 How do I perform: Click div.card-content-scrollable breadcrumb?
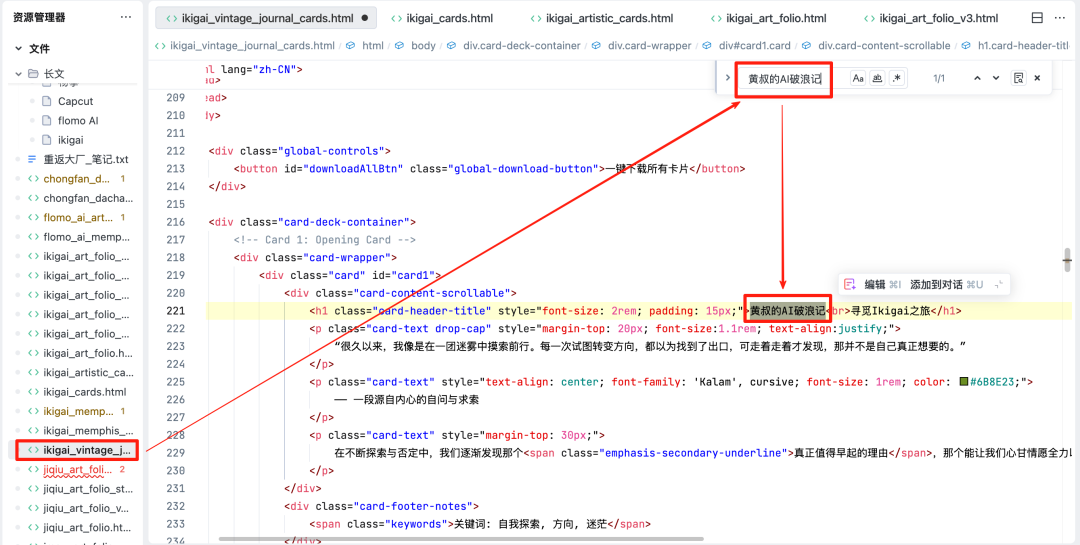pyautogui.click(x=884, y=45)
